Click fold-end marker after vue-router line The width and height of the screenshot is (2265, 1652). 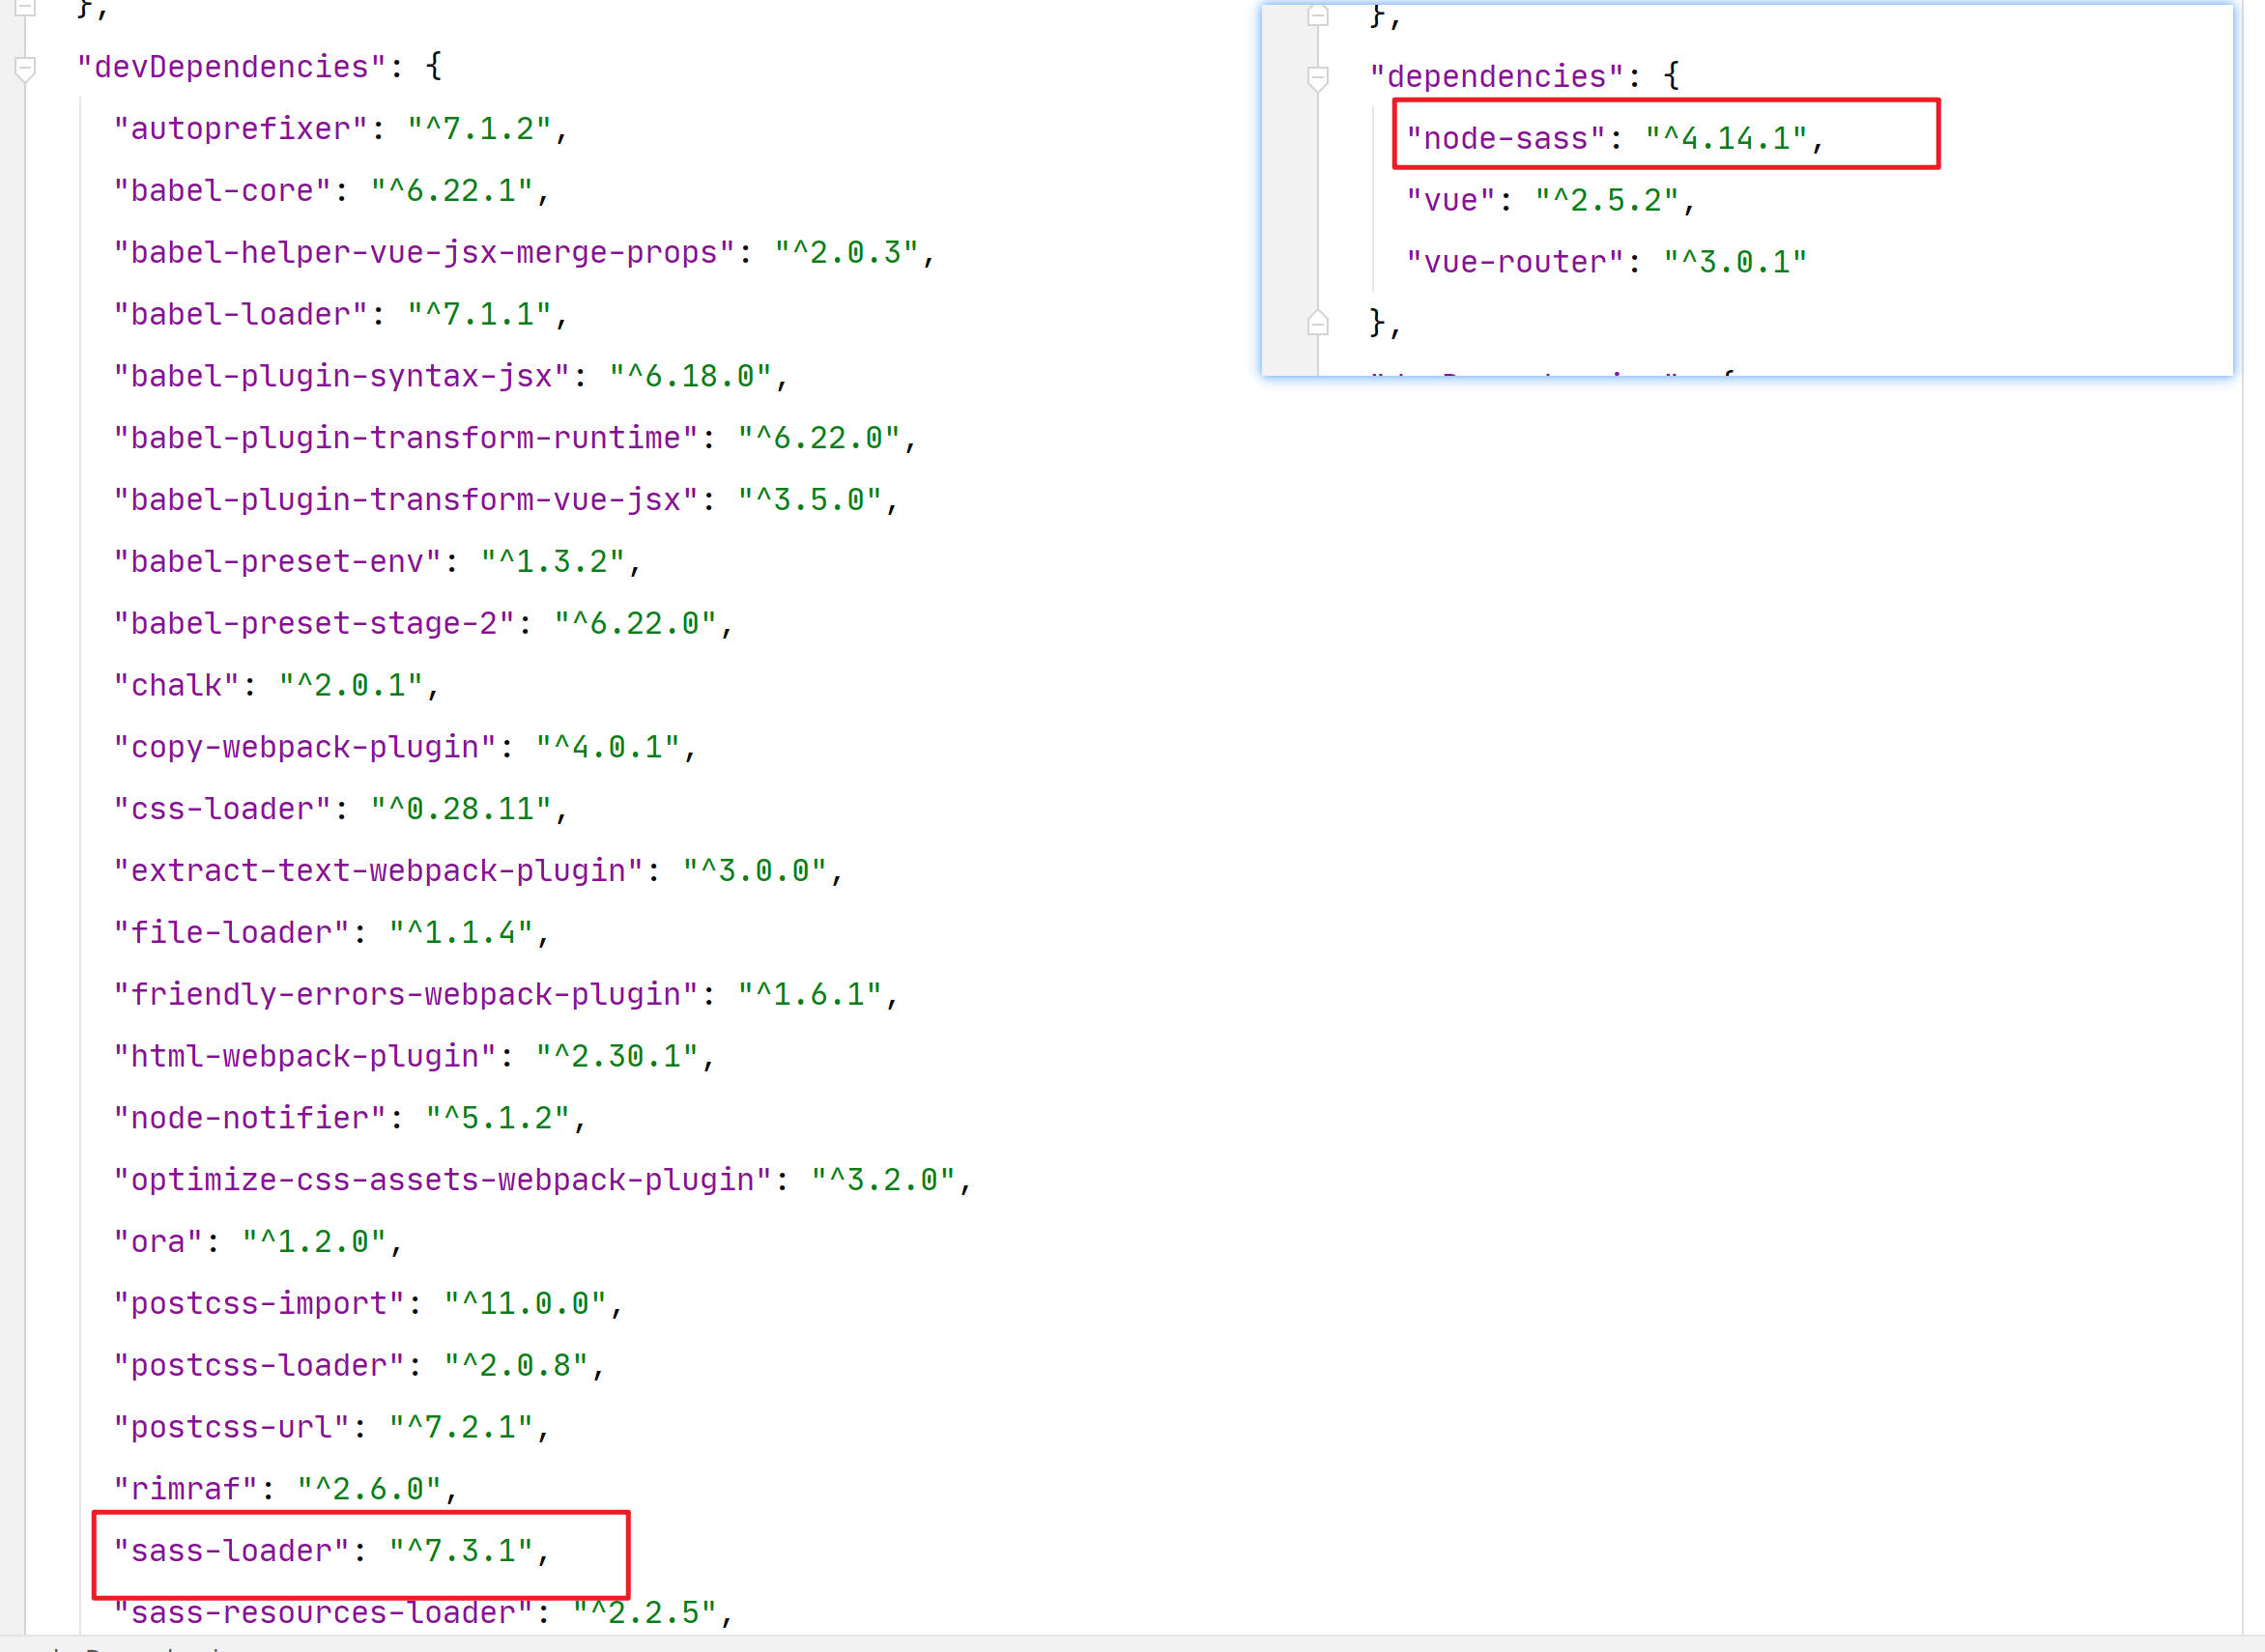[1318, 323]
